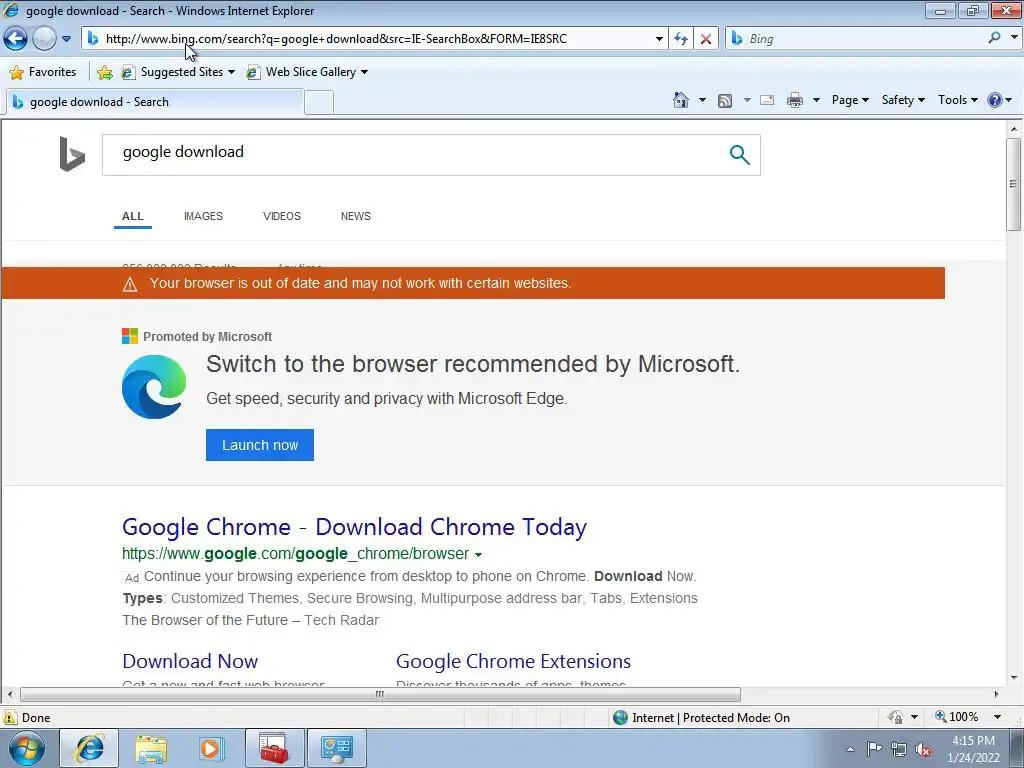Open the recent pages dropdown arrow

[67, 39]
